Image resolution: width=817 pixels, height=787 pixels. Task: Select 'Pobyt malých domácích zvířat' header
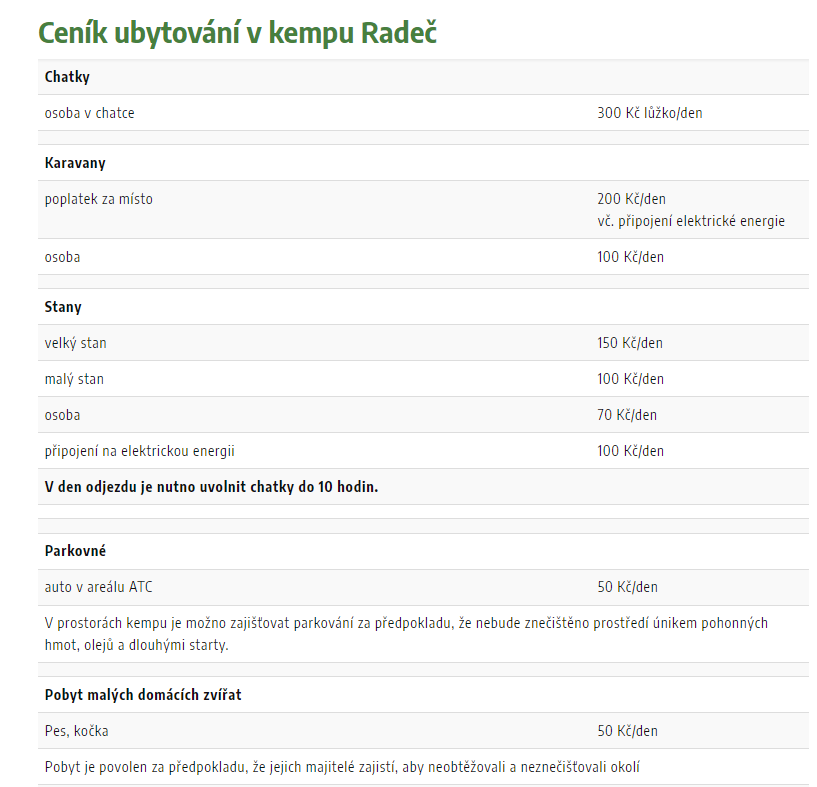[x=143, y=695]
